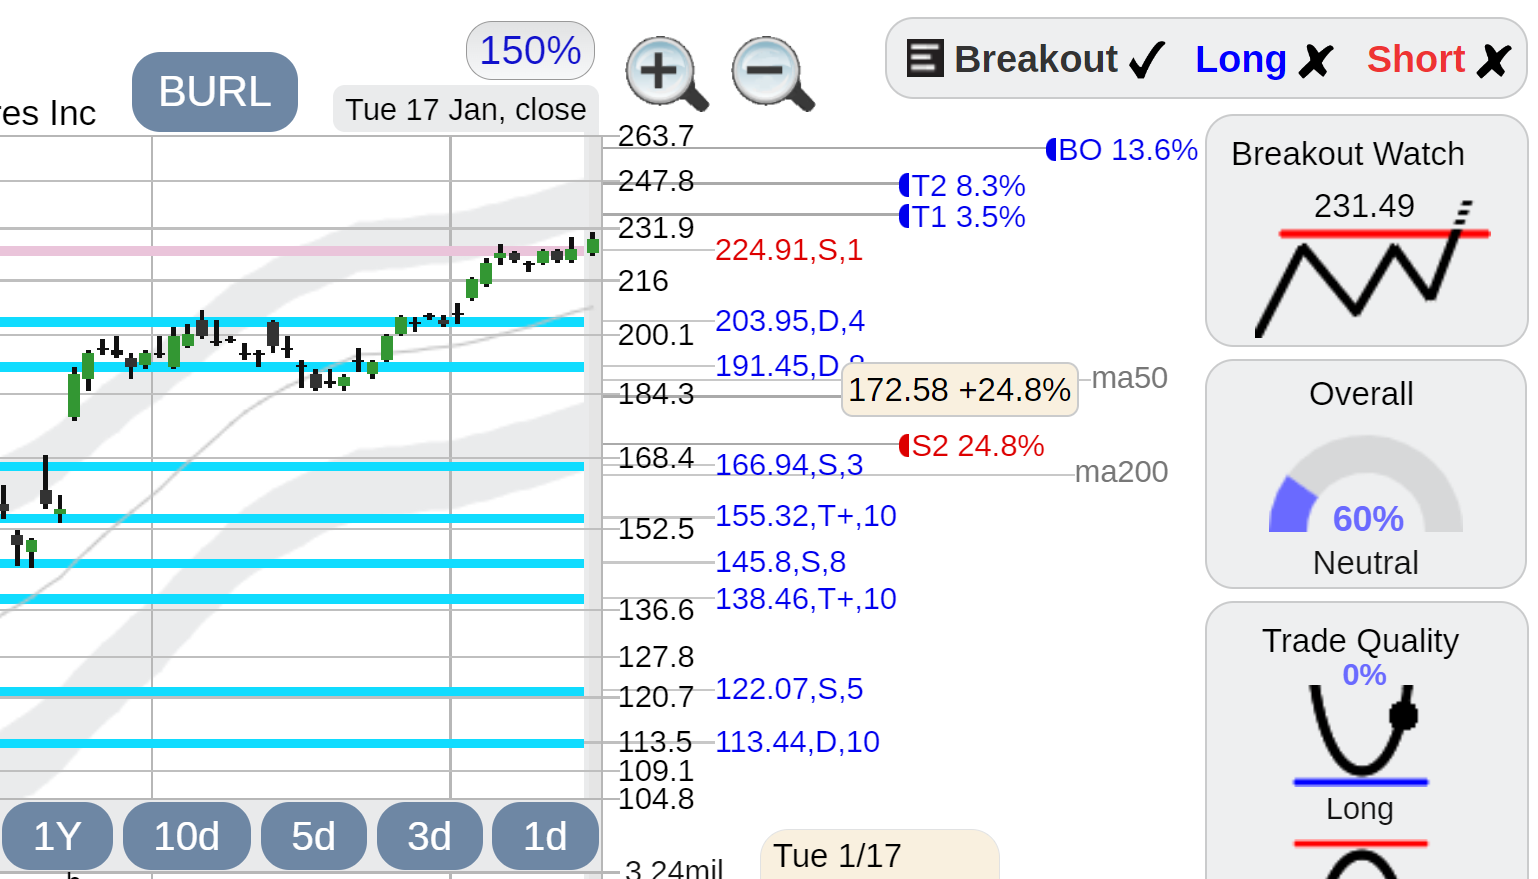Image resolution: width=1538 pixels, height=879 pixels.
Task: Expand the Tue 1/17 info panel
Action: coord(880,855)
